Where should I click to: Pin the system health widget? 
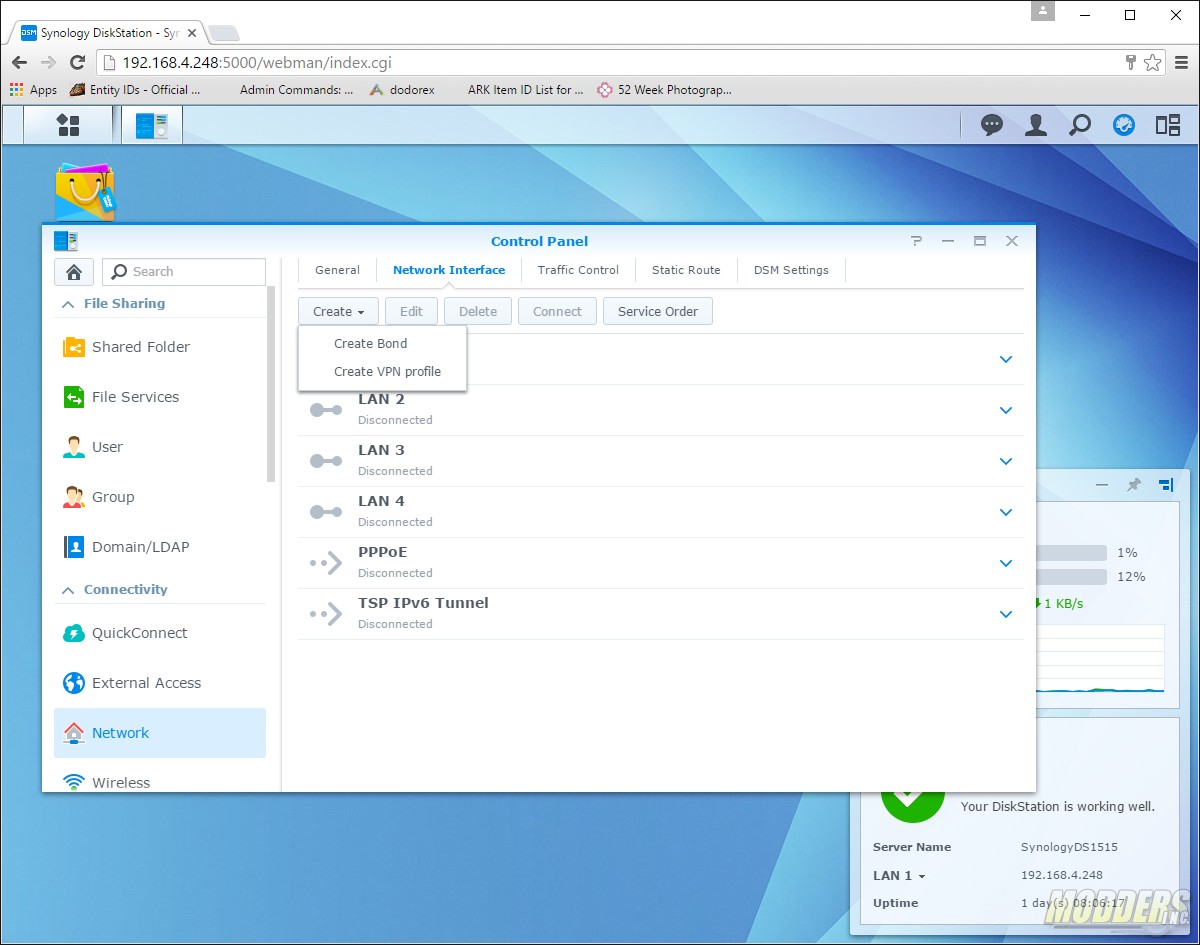(1134, 484)
